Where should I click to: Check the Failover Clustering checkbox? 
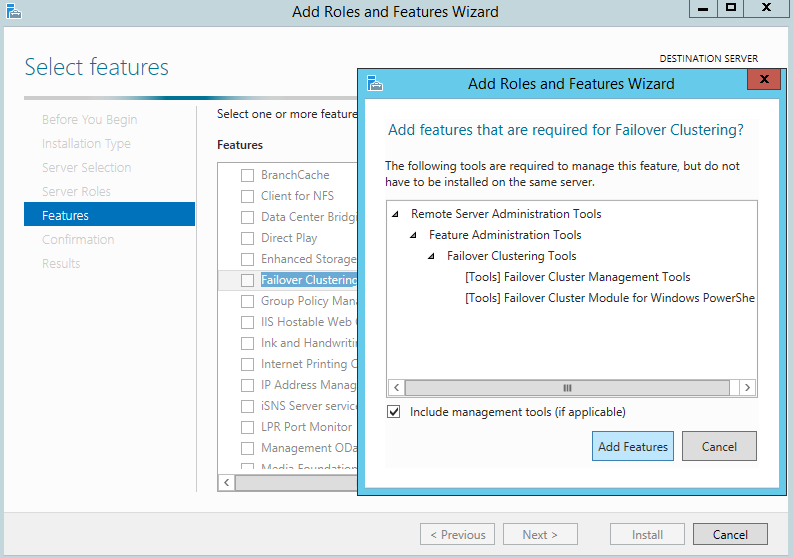tap(247, 280)
